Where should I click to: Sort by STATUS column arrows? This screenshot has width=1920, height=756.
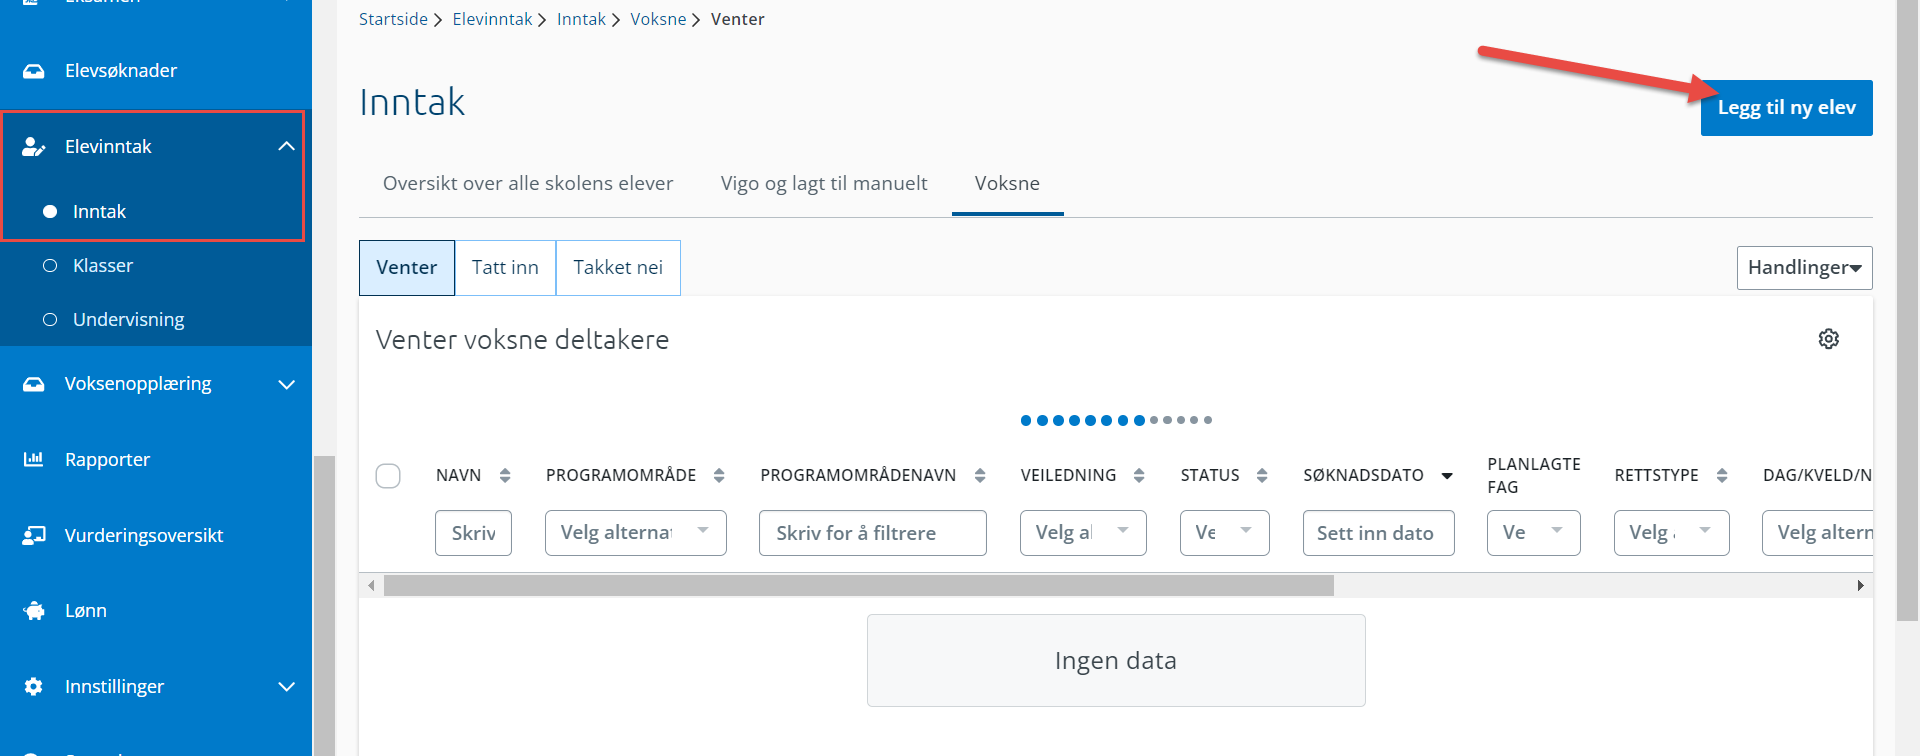click(1262, 475)
